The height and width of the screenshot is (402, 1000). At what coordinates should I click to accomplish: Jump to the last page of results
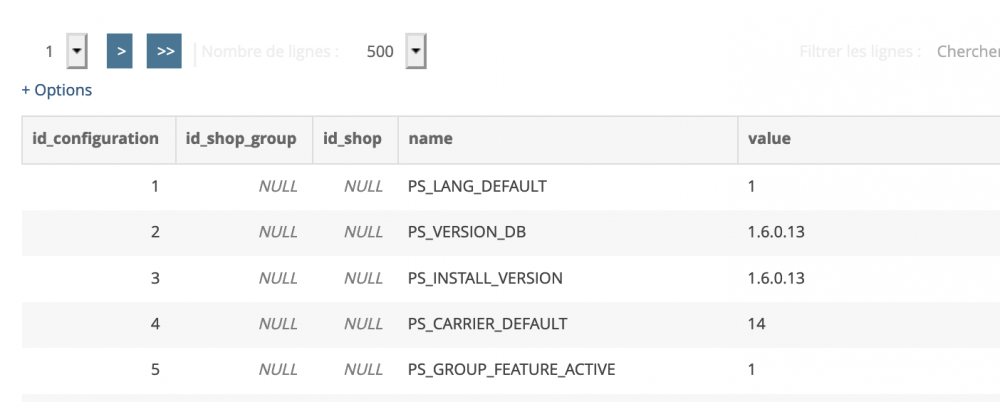(164, 51)
